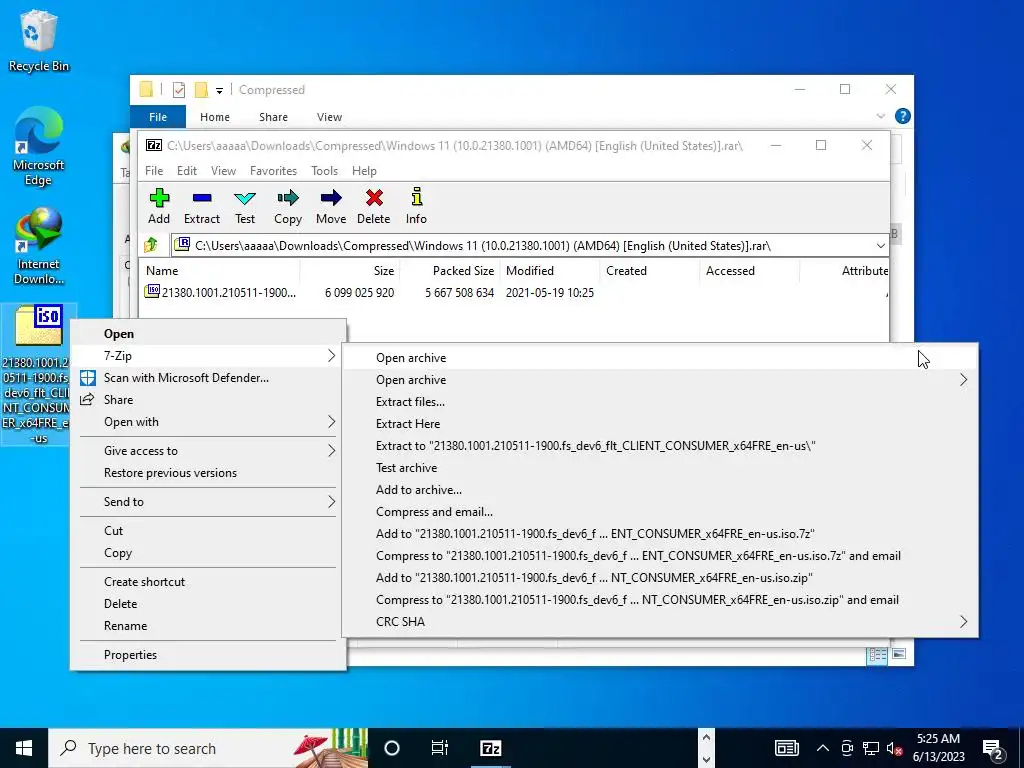Open the Favorites menu
1024x768 pixels.
tap(273, 170)
